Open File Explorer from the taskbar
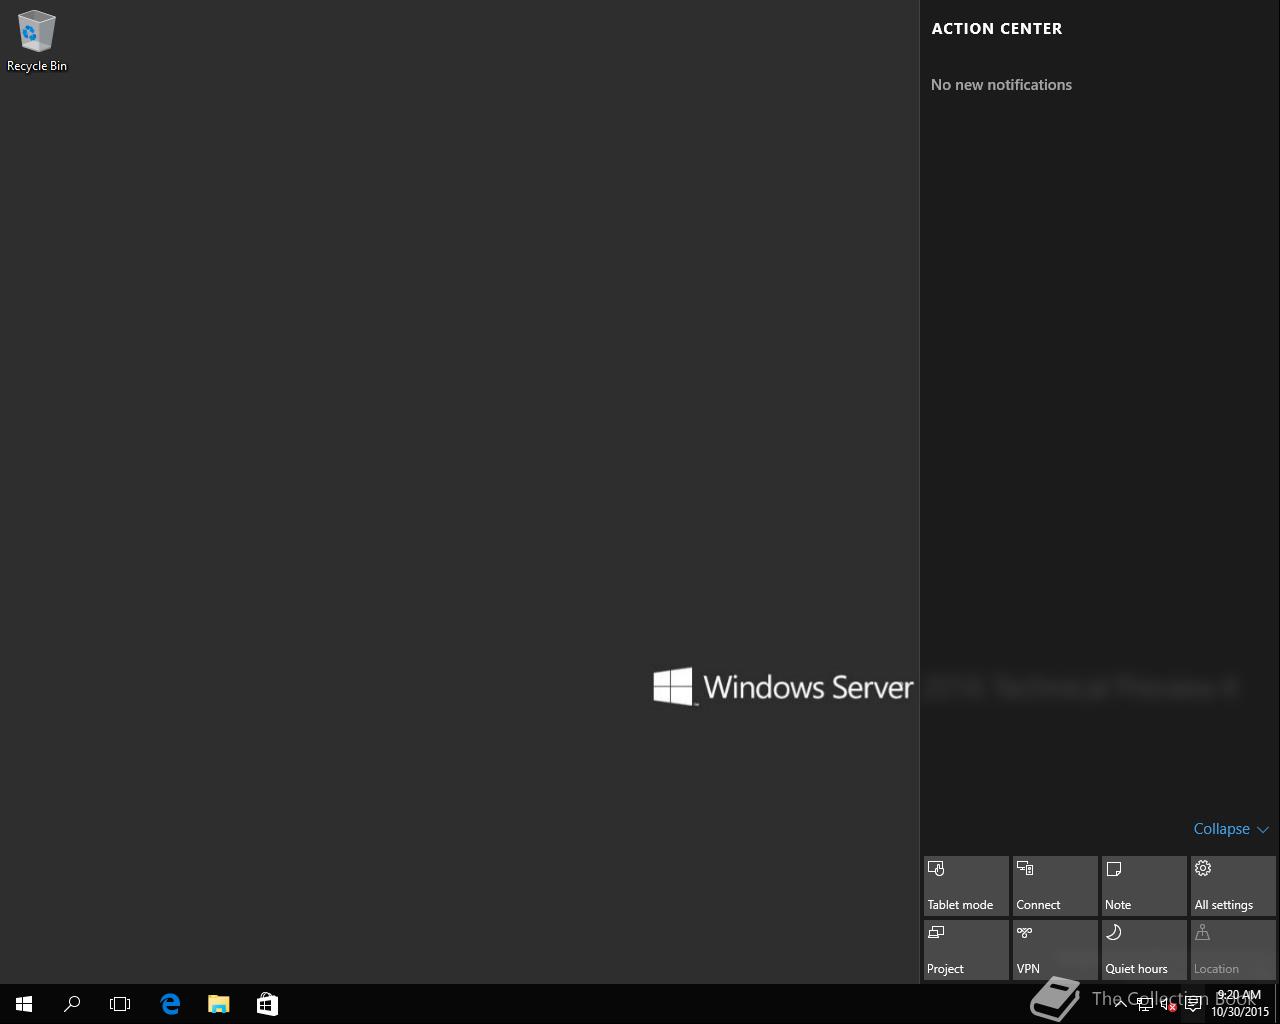The image size is (1280, 1024). click(x=218, y=1004)
